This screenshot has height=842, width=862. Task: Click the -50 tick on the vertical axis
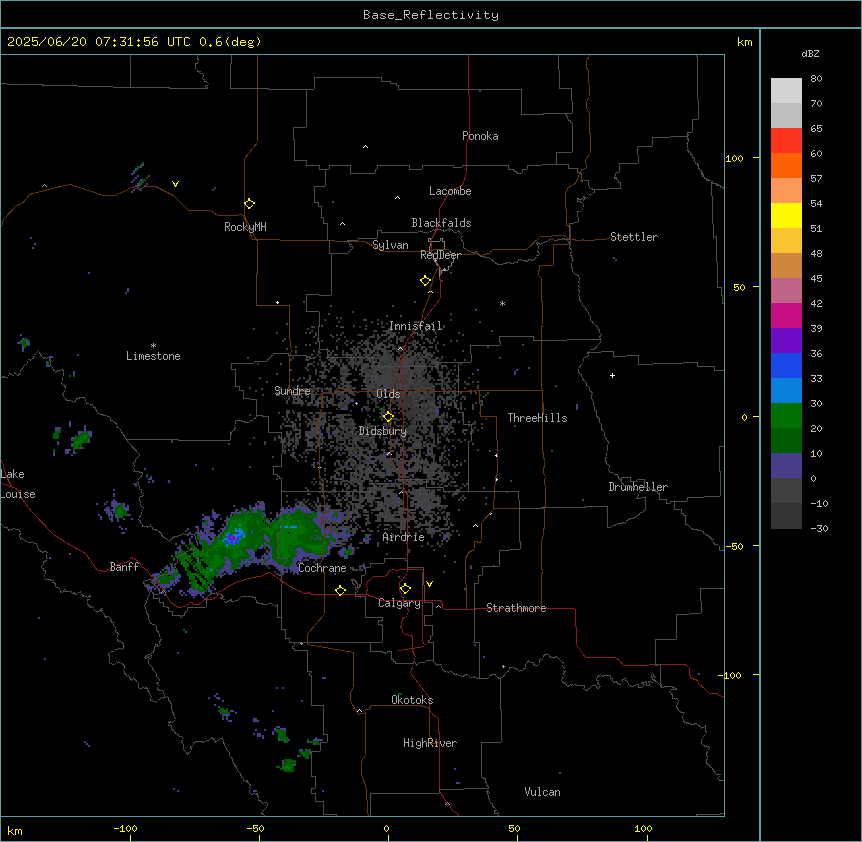pos(734,546)
